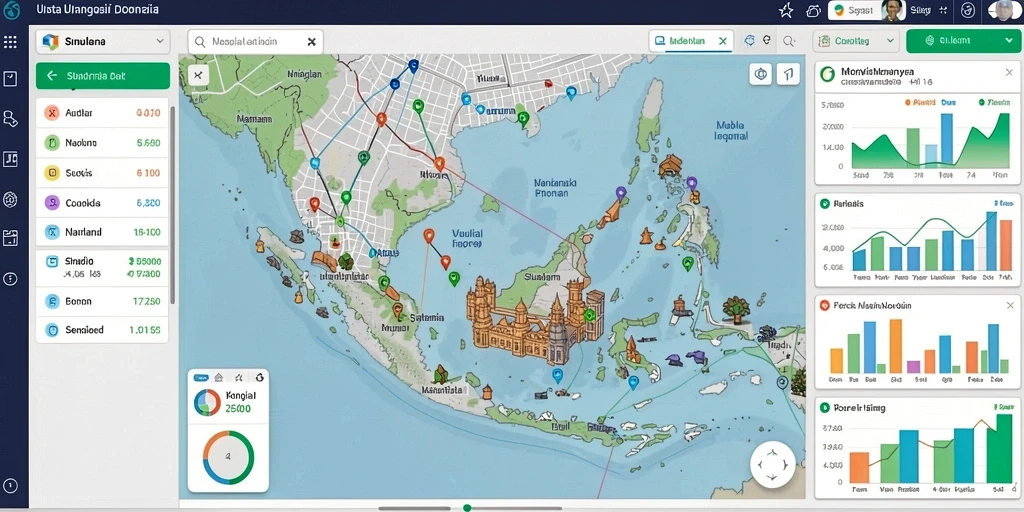
Task: Click the orange pin near Vouiial label
Action: tap(428, 236)
